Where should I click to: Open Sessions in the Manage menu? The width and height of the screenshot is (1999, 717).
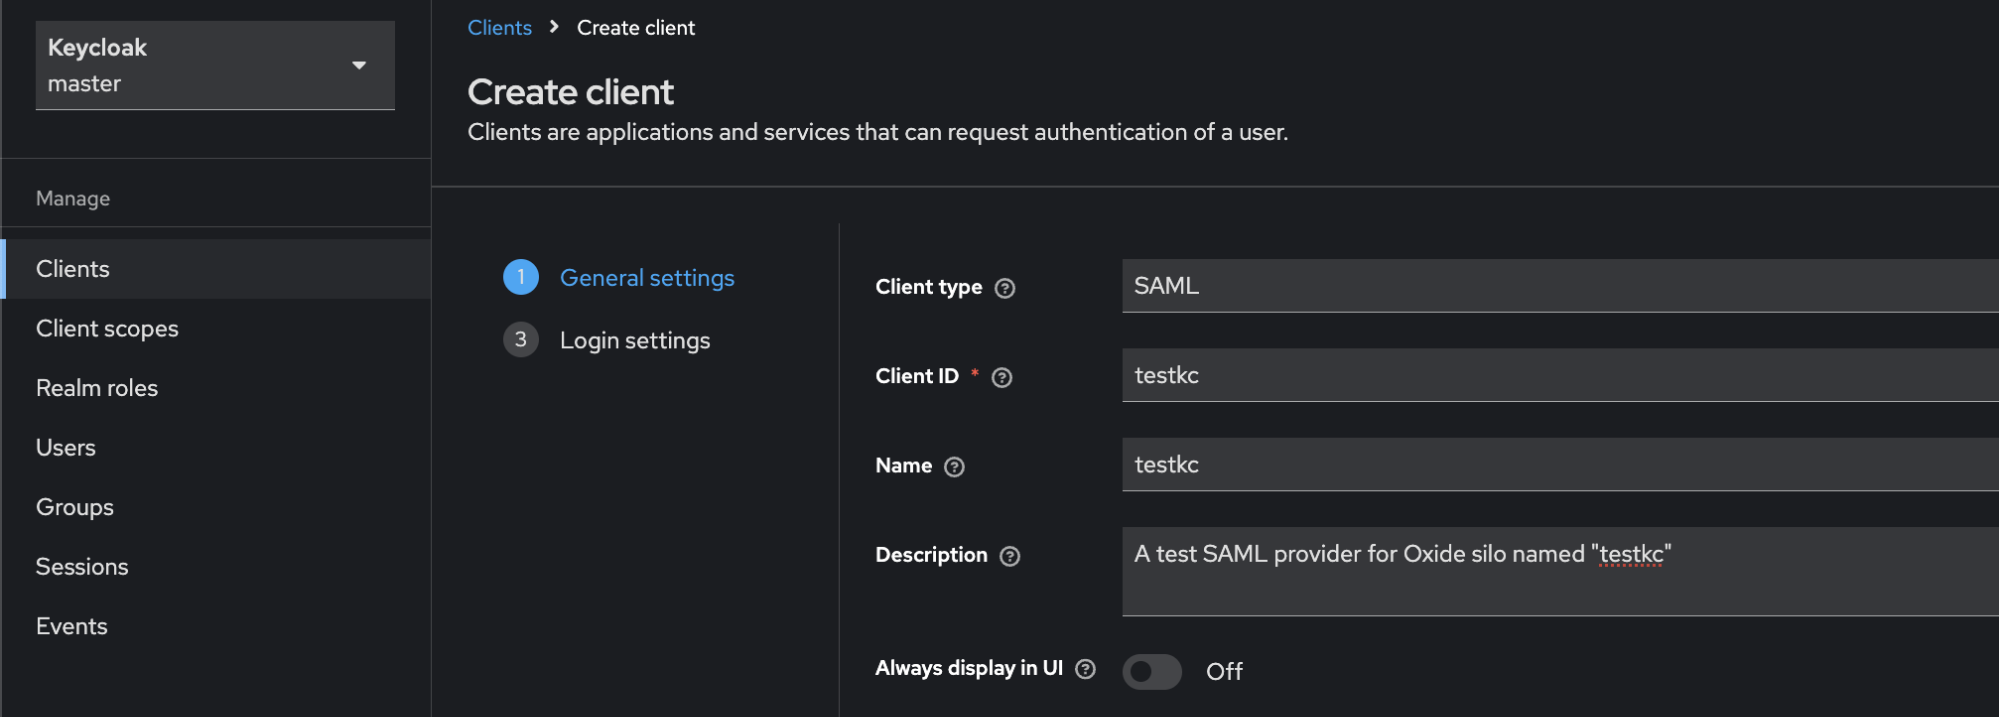[x=82, y=567]
